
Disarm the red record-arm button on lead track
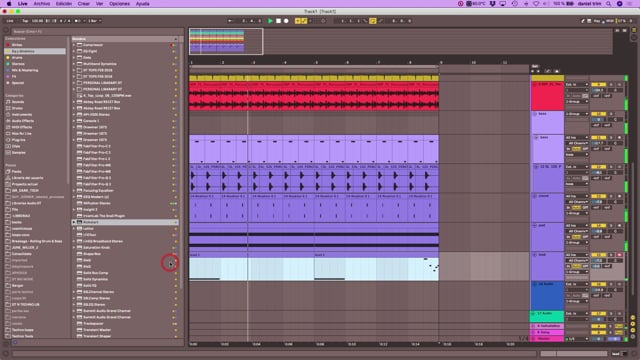619,255
